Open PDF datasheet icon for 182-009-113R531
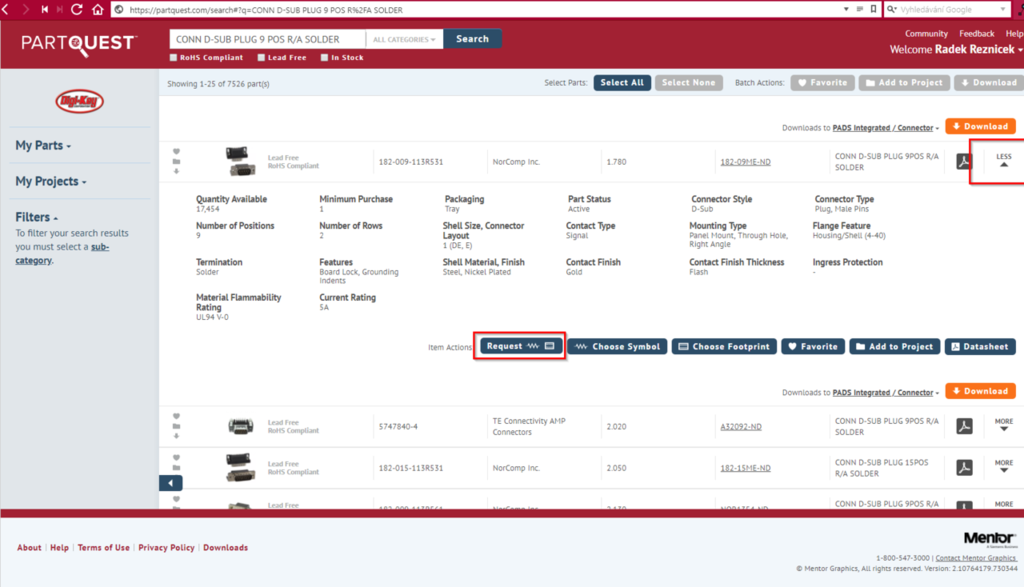The height and width of the screenshot is (587, 1024). (x=964, y=162)
